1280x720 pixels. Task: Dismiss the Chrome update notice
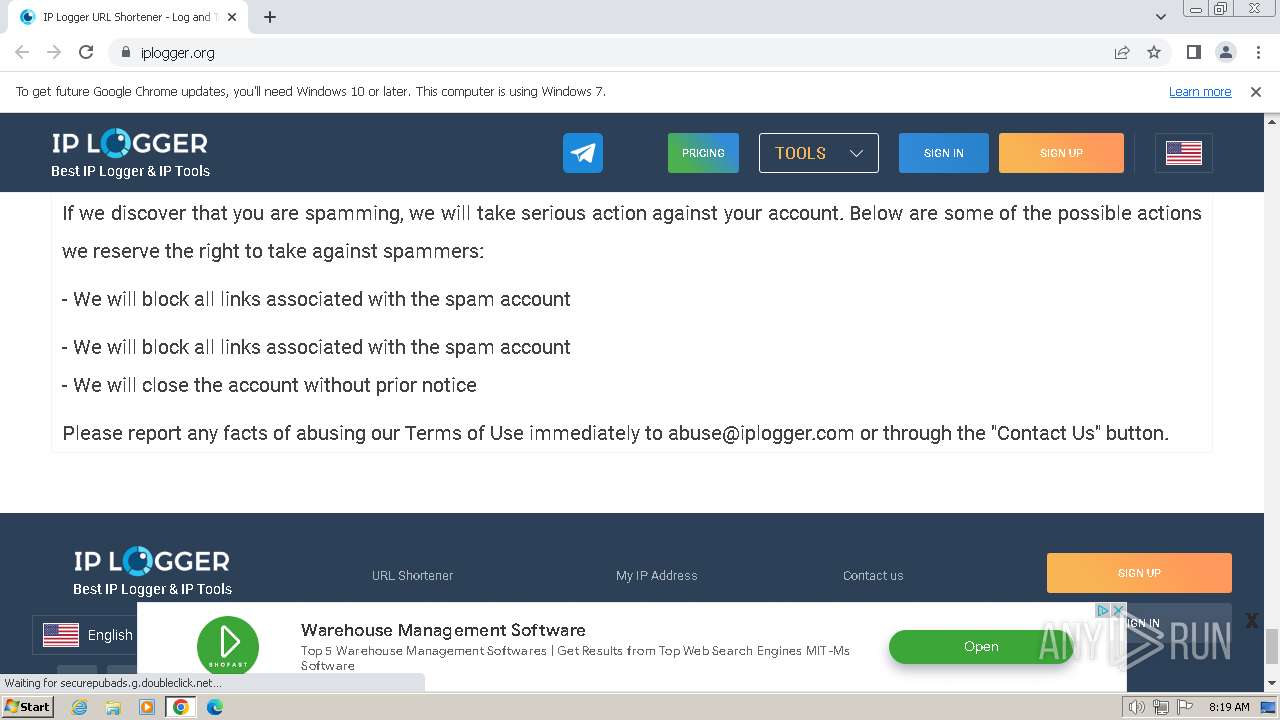click(1256, 91)
